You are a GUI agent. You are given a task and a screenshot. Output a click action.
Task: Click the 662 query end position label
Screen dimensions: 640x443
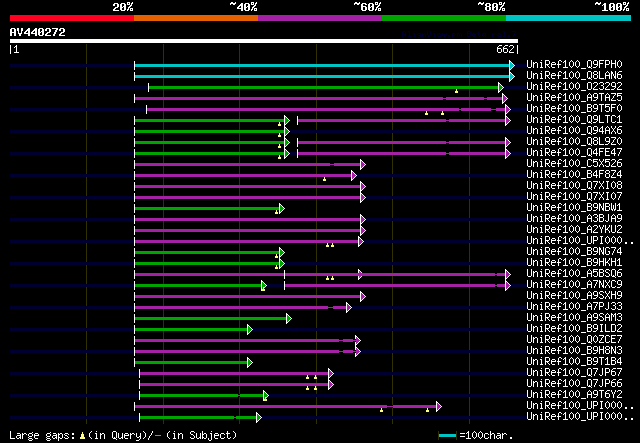tap(505, 49)
